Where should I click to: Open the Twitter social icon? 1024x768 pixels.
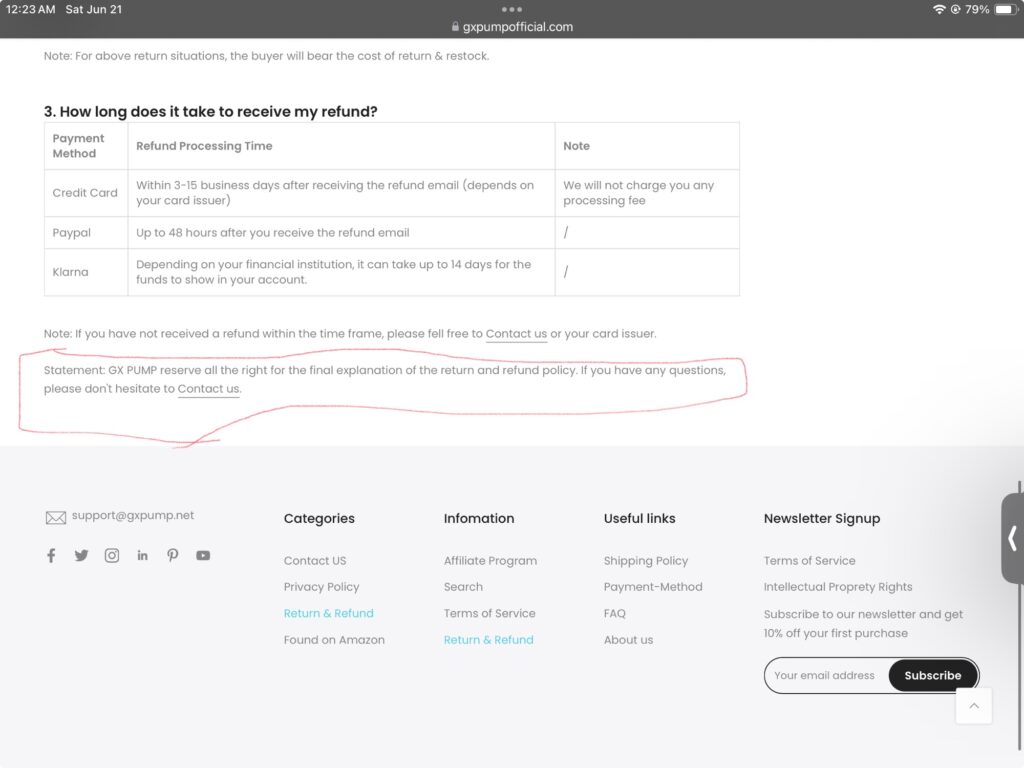click(81, 556)
